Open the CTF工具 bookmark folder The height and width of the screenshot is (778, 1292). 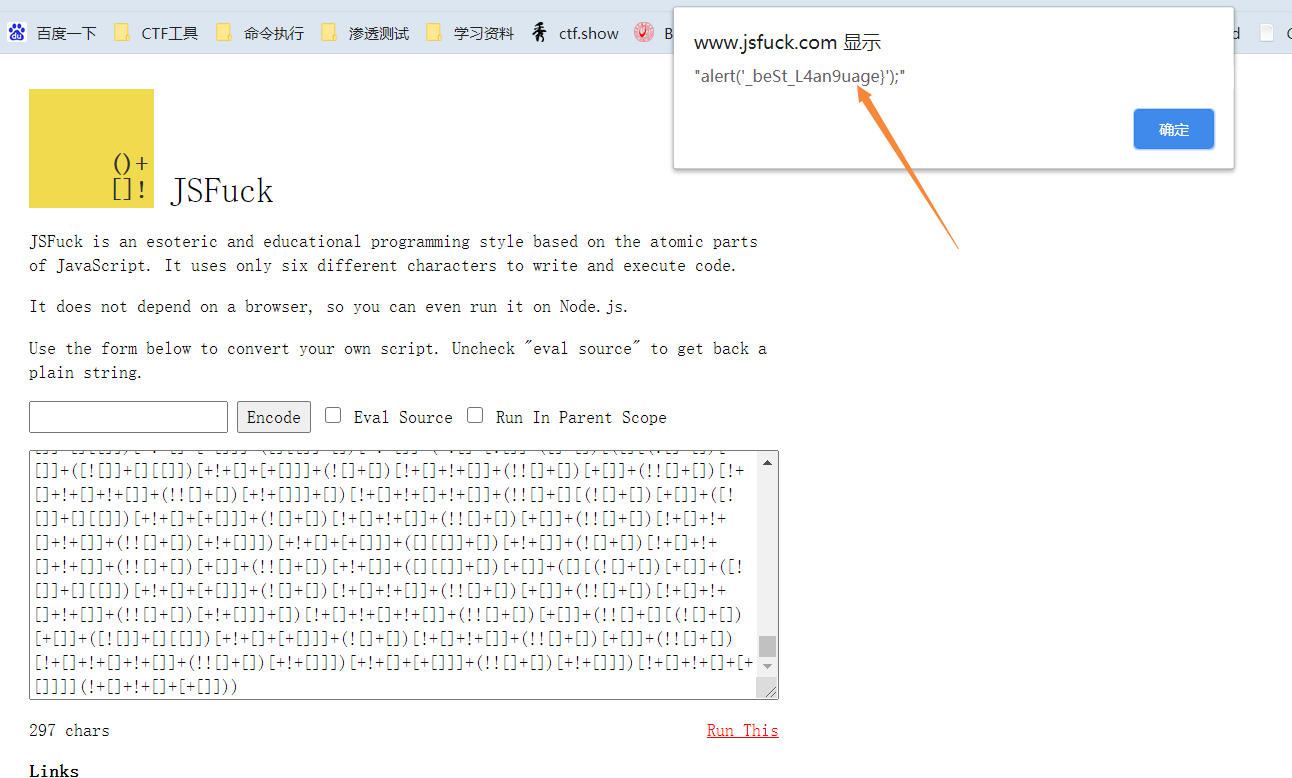156,33
